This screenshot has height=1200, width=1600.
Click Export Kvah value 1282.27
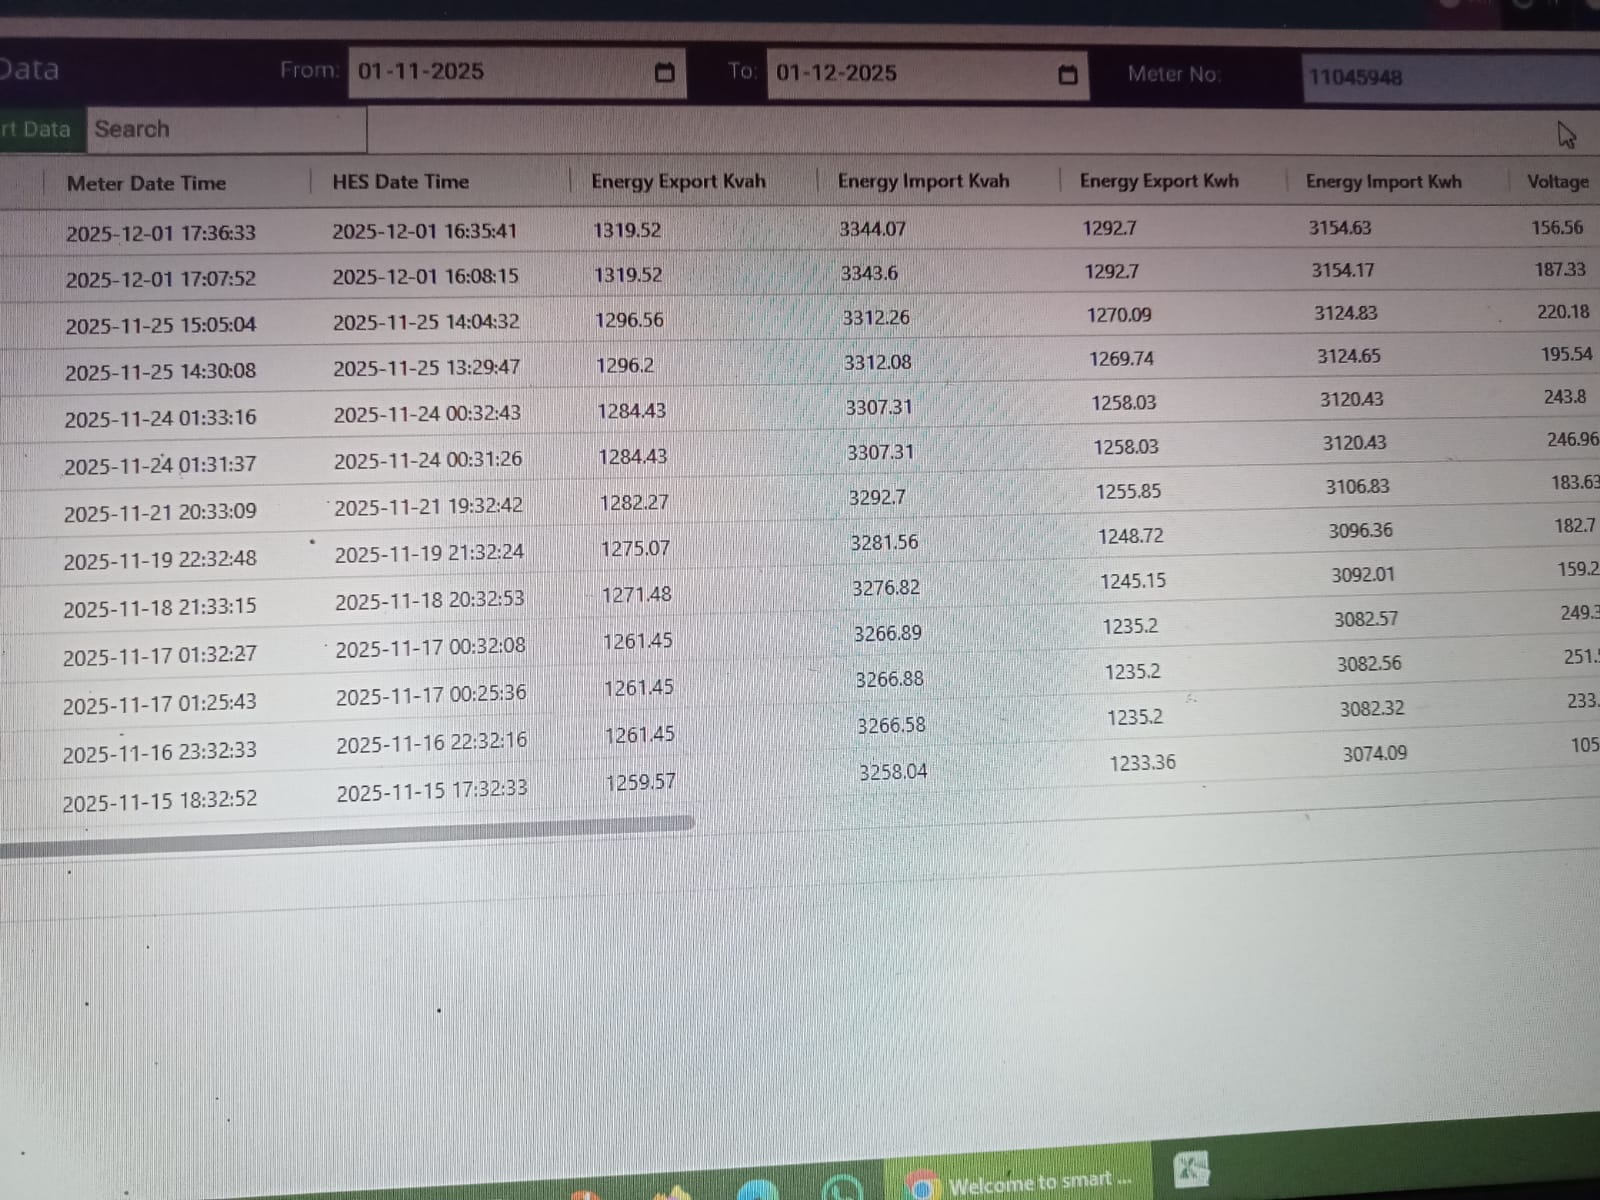coord(634,502)
